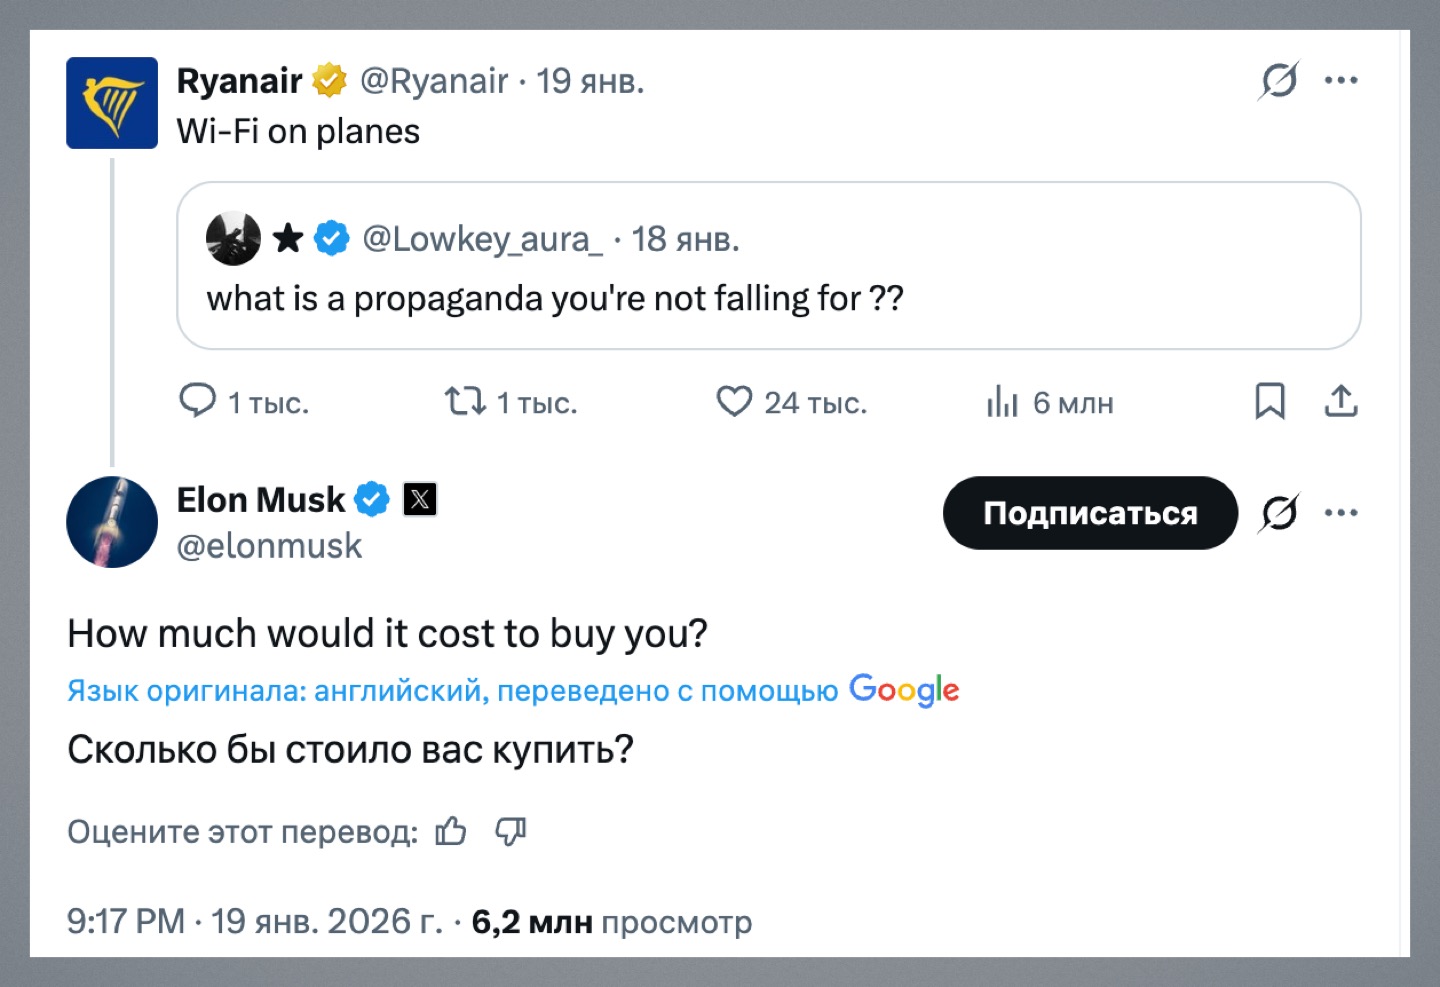Click the @Ryanair handle link

pyautogui.click(x=434, y=81)
